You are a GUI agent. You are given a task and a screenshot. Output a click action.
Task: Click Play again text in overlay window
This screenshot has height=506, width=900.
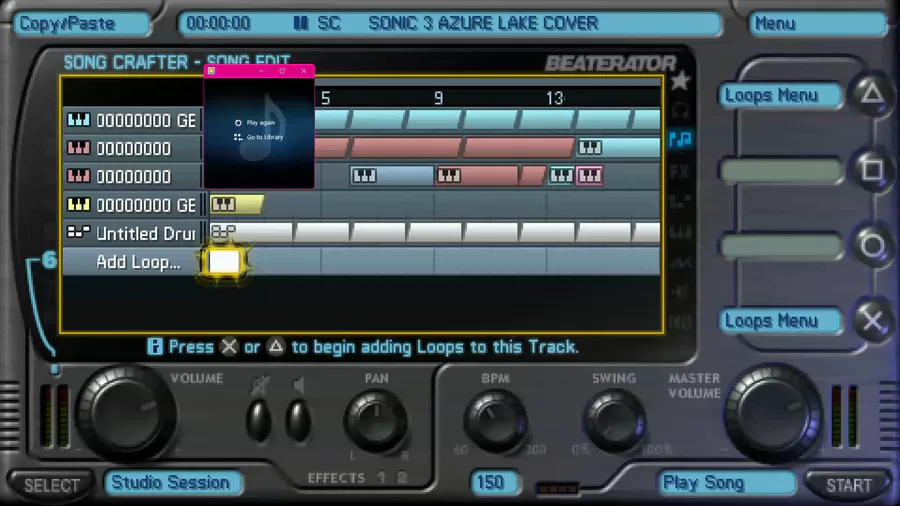coord(261,123)
